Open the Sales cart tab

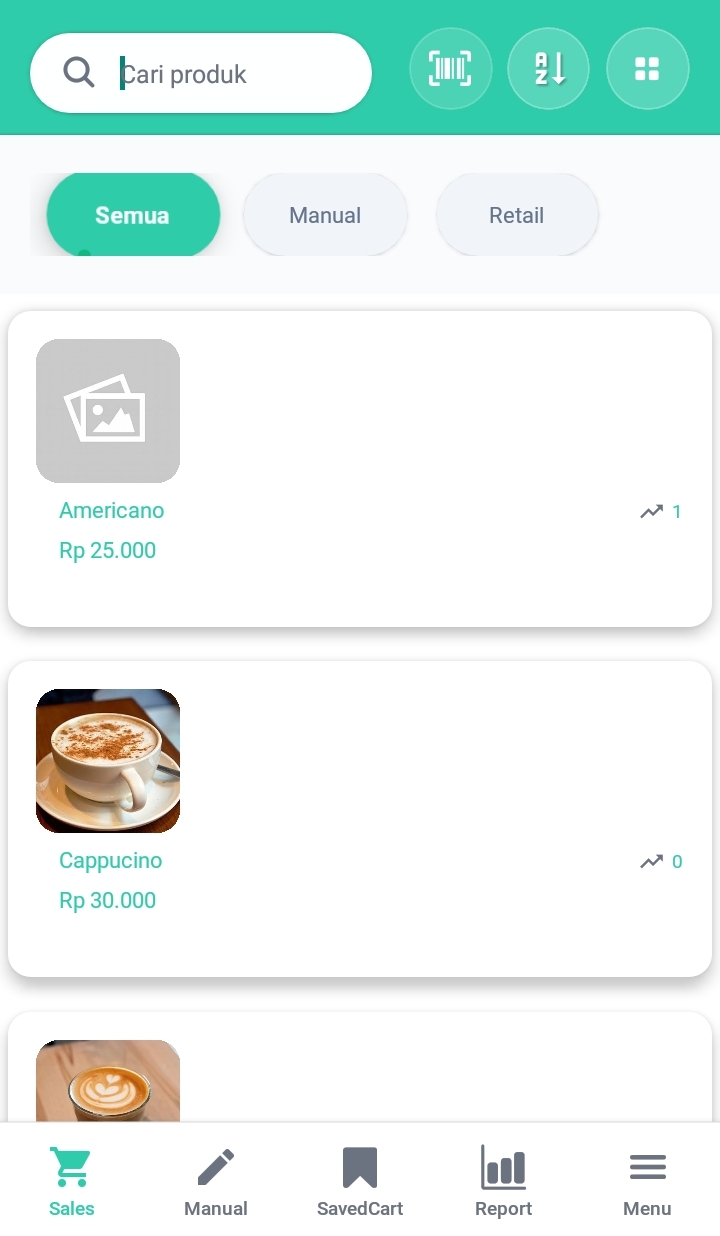pyautogui.click(x=71, y=1180)
